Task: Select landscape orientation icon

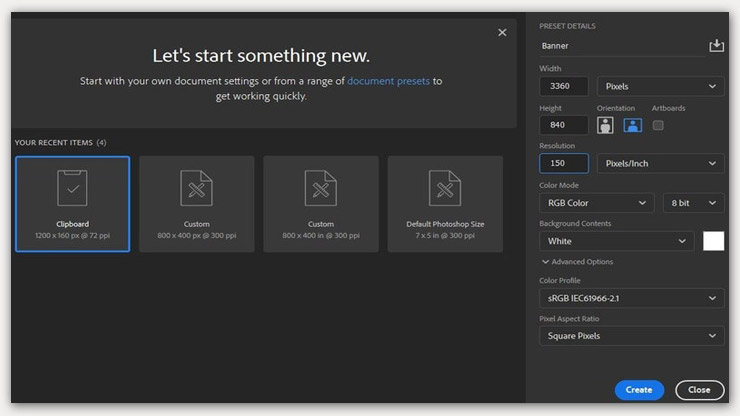Action: [x=632, y=125]
